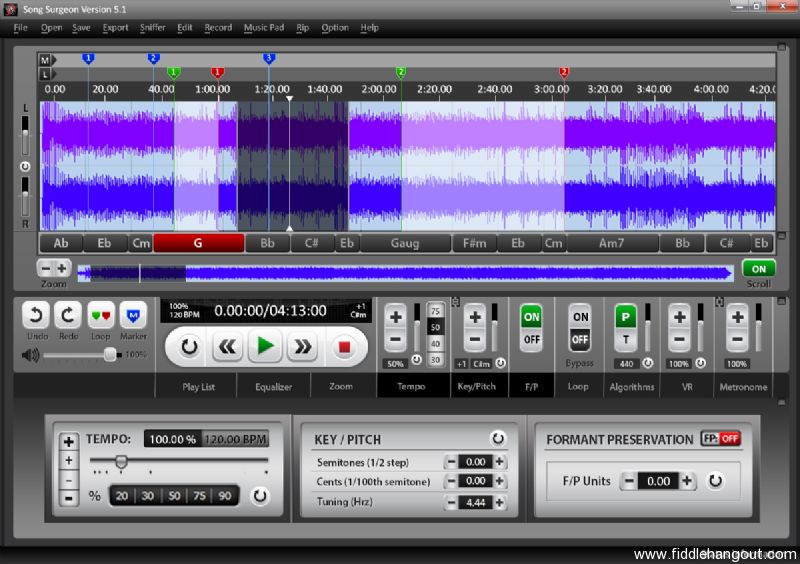Open the Music Pad menu
800x564 pixels.
tap(264, 27)
